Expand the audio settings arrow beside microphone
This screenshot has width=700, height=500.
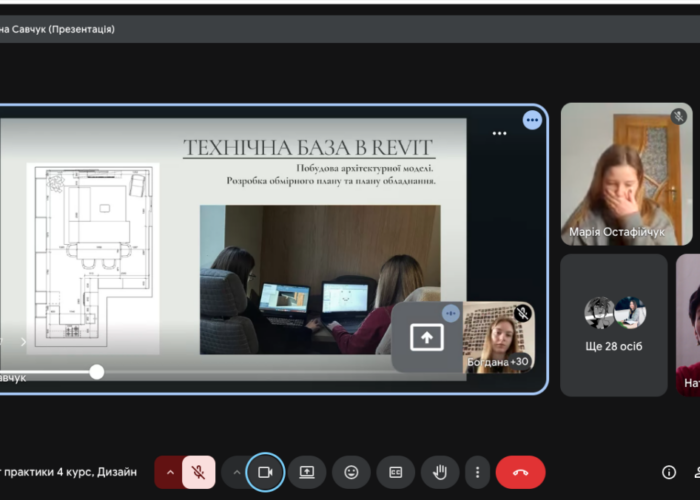[169, 472]
